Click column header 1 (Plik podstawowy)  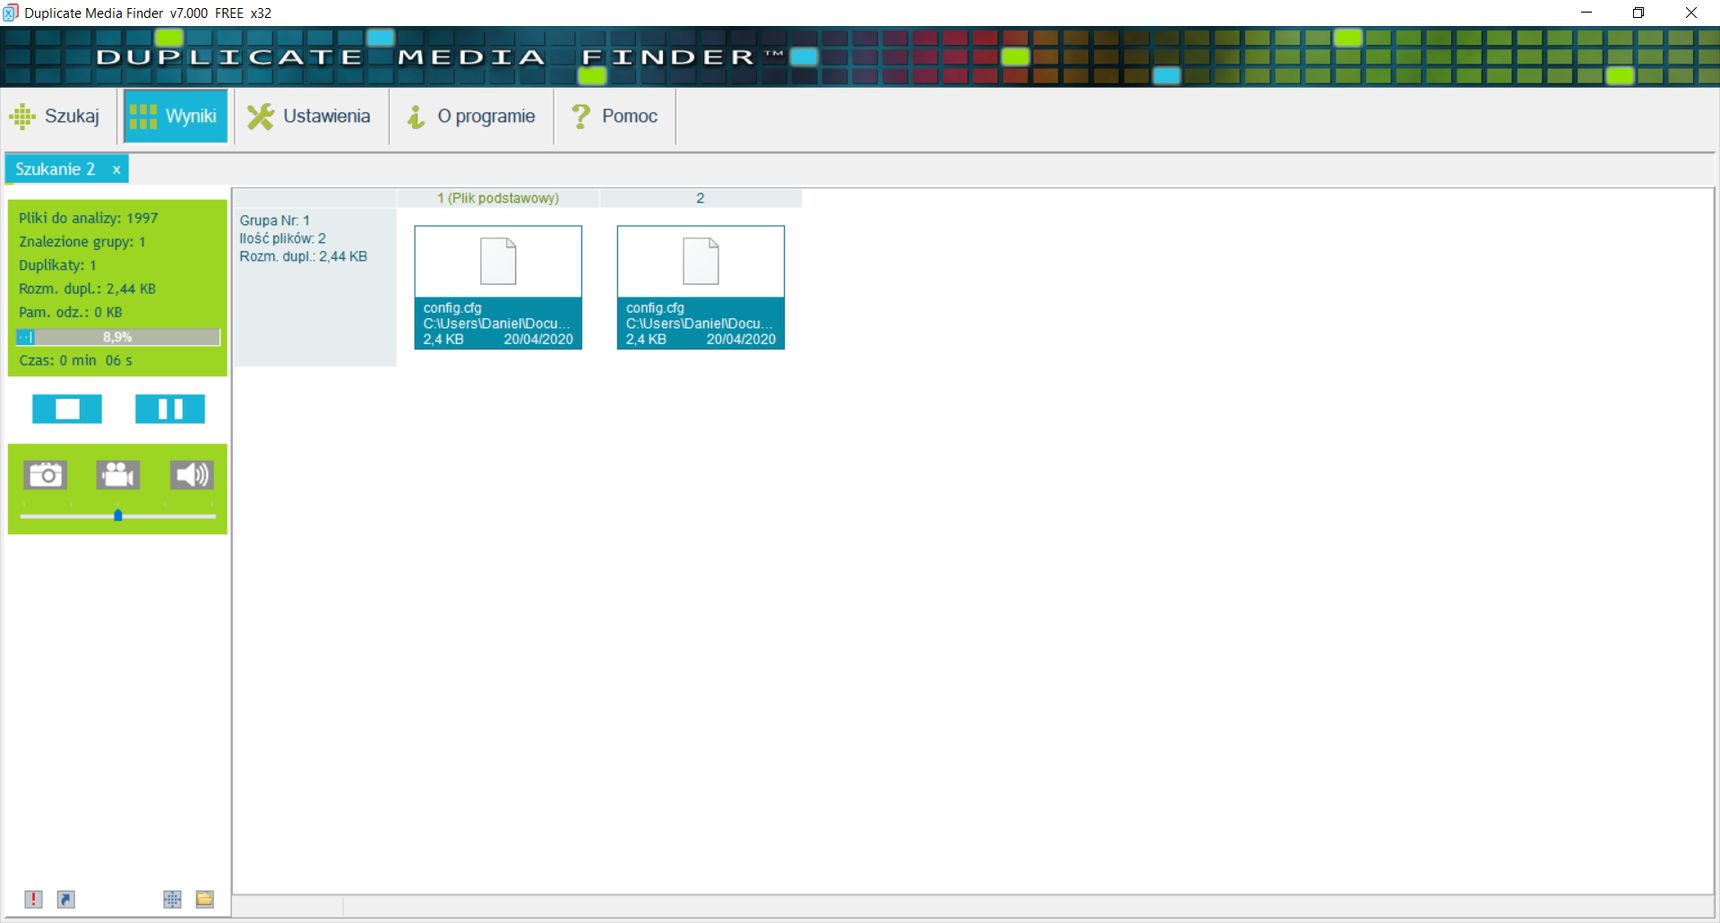click(498, 198)
